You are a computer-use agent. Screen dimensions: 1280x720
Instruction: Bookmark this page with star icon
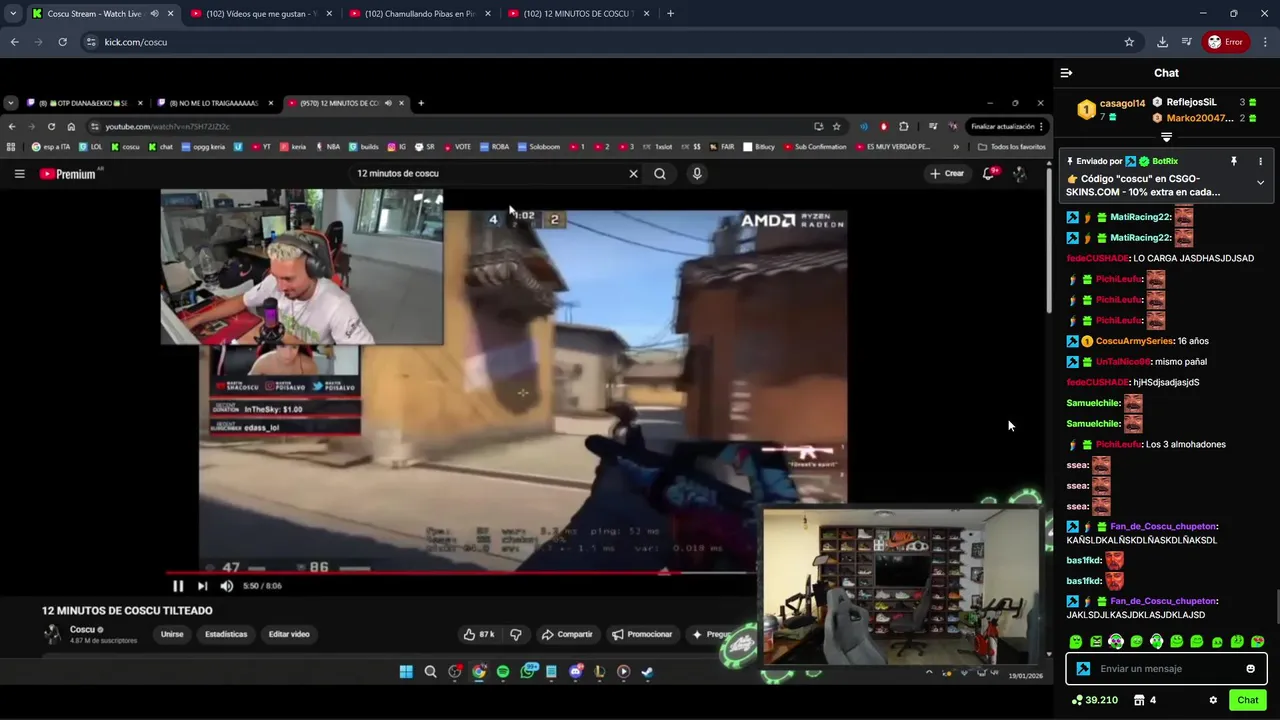1129,42
